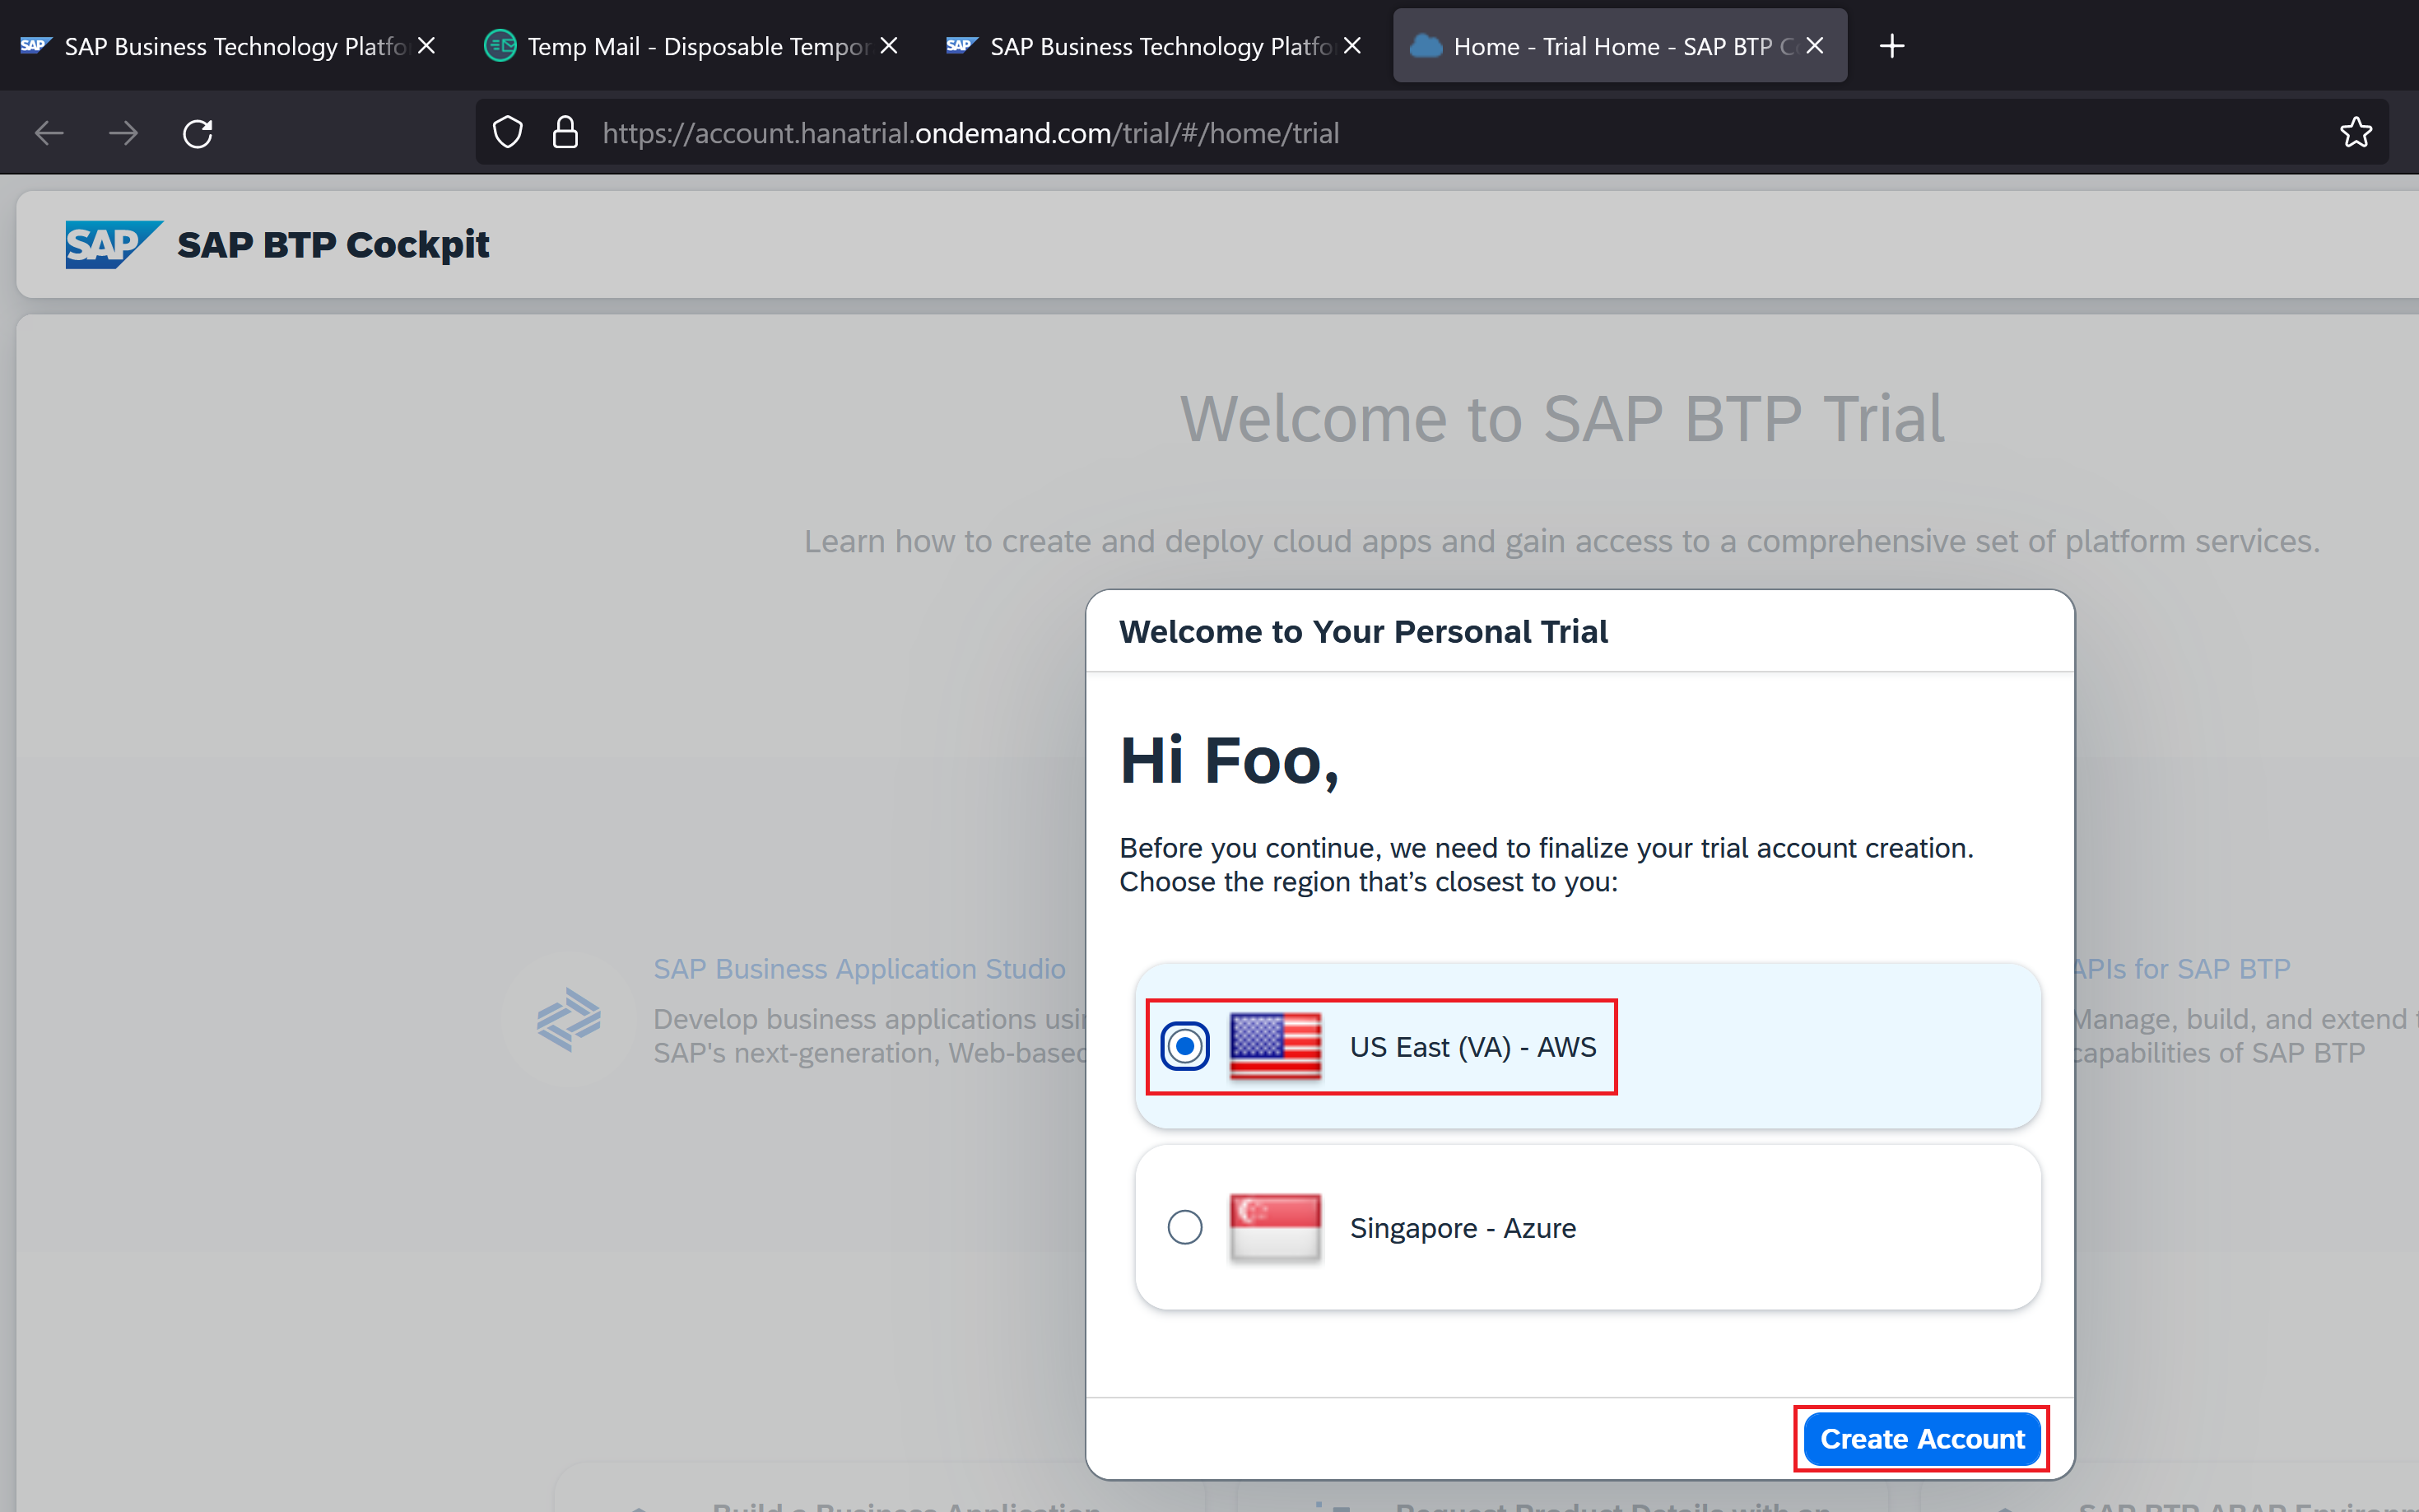
Task: Select the US East (VA) - AWS radio button
Action: click(1185, 1046)
